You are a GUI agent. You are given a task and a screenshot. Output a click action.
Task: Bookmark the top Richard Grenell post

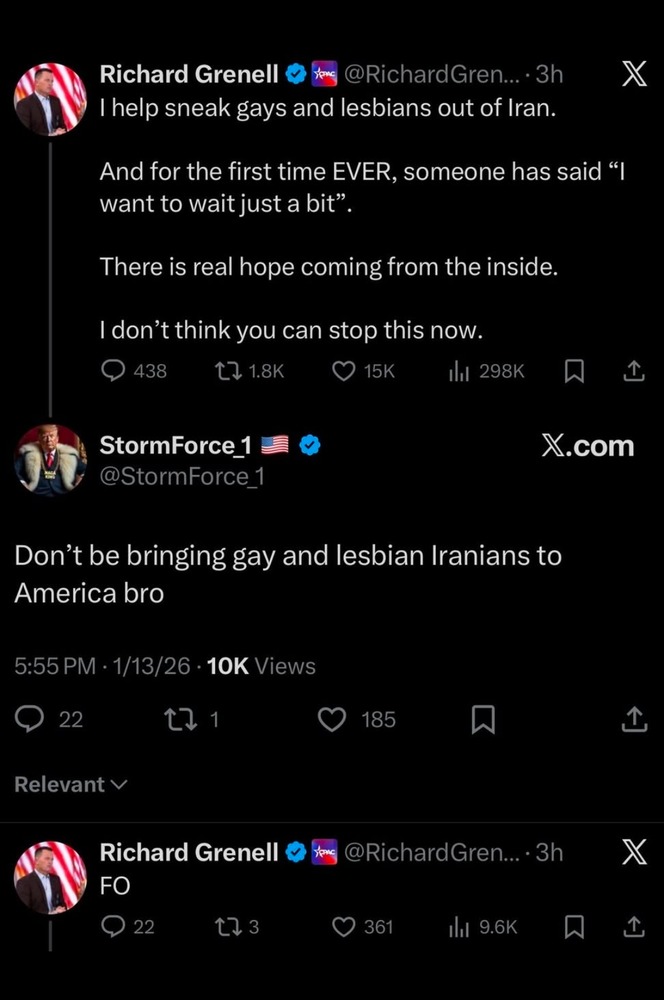pos(574,371)
